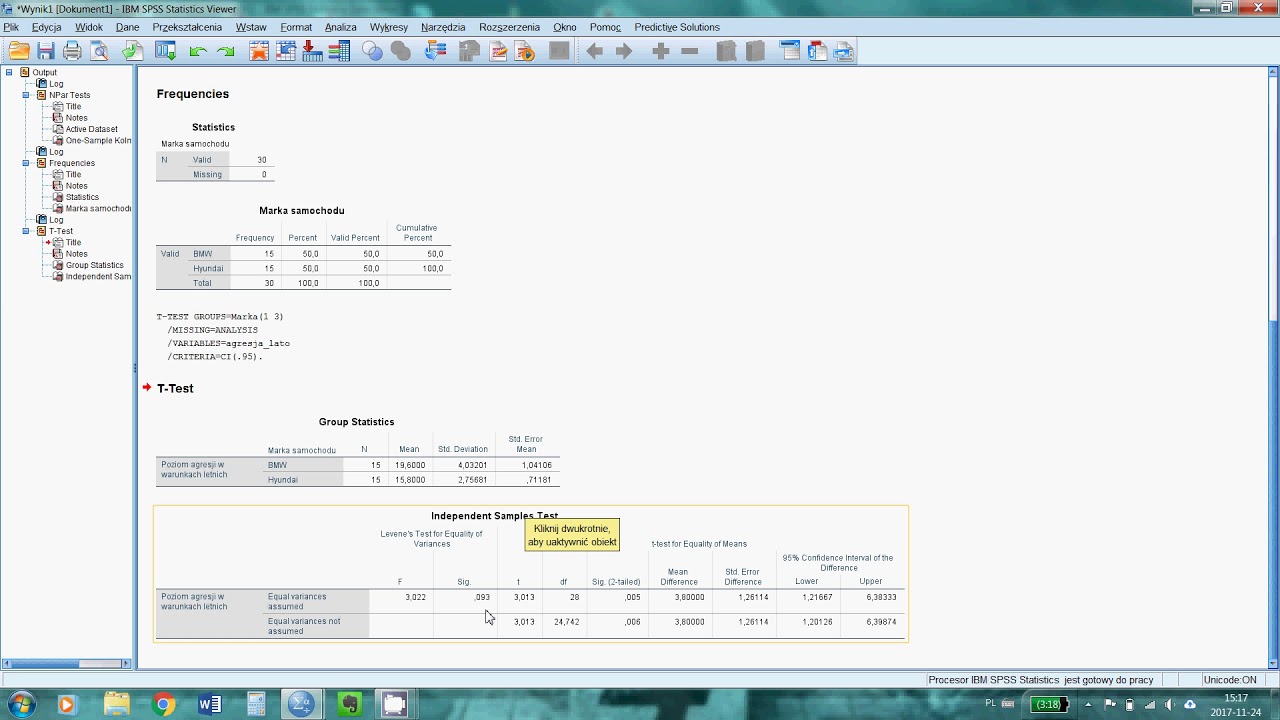Viewport: 1280px width, 720px height.
Task: Open the Narzędzia menu
Action: 443,27
